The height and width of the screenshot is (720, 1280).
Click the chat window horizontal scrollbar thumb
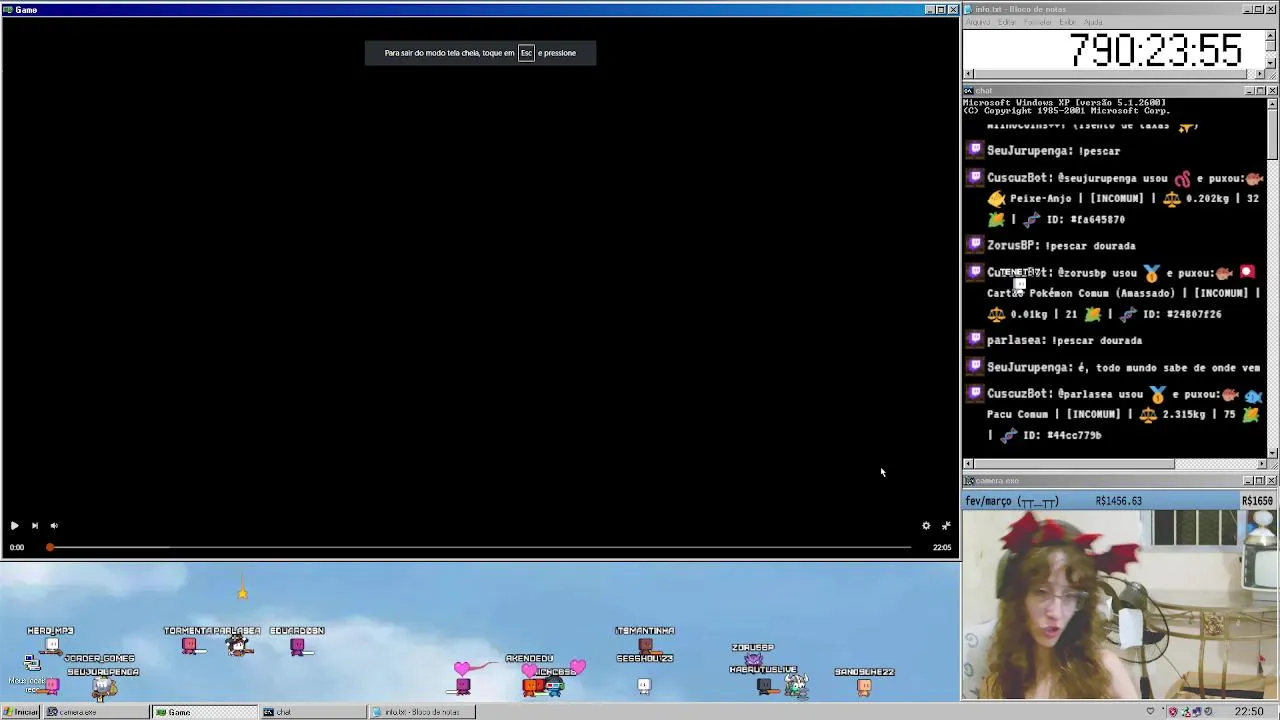coord(1074,464)
